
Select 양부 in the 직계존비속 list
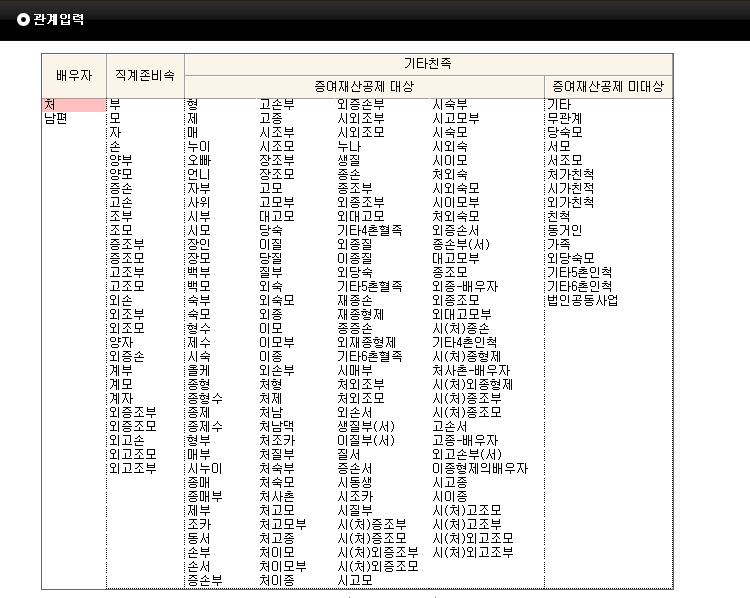pos(120,160)
